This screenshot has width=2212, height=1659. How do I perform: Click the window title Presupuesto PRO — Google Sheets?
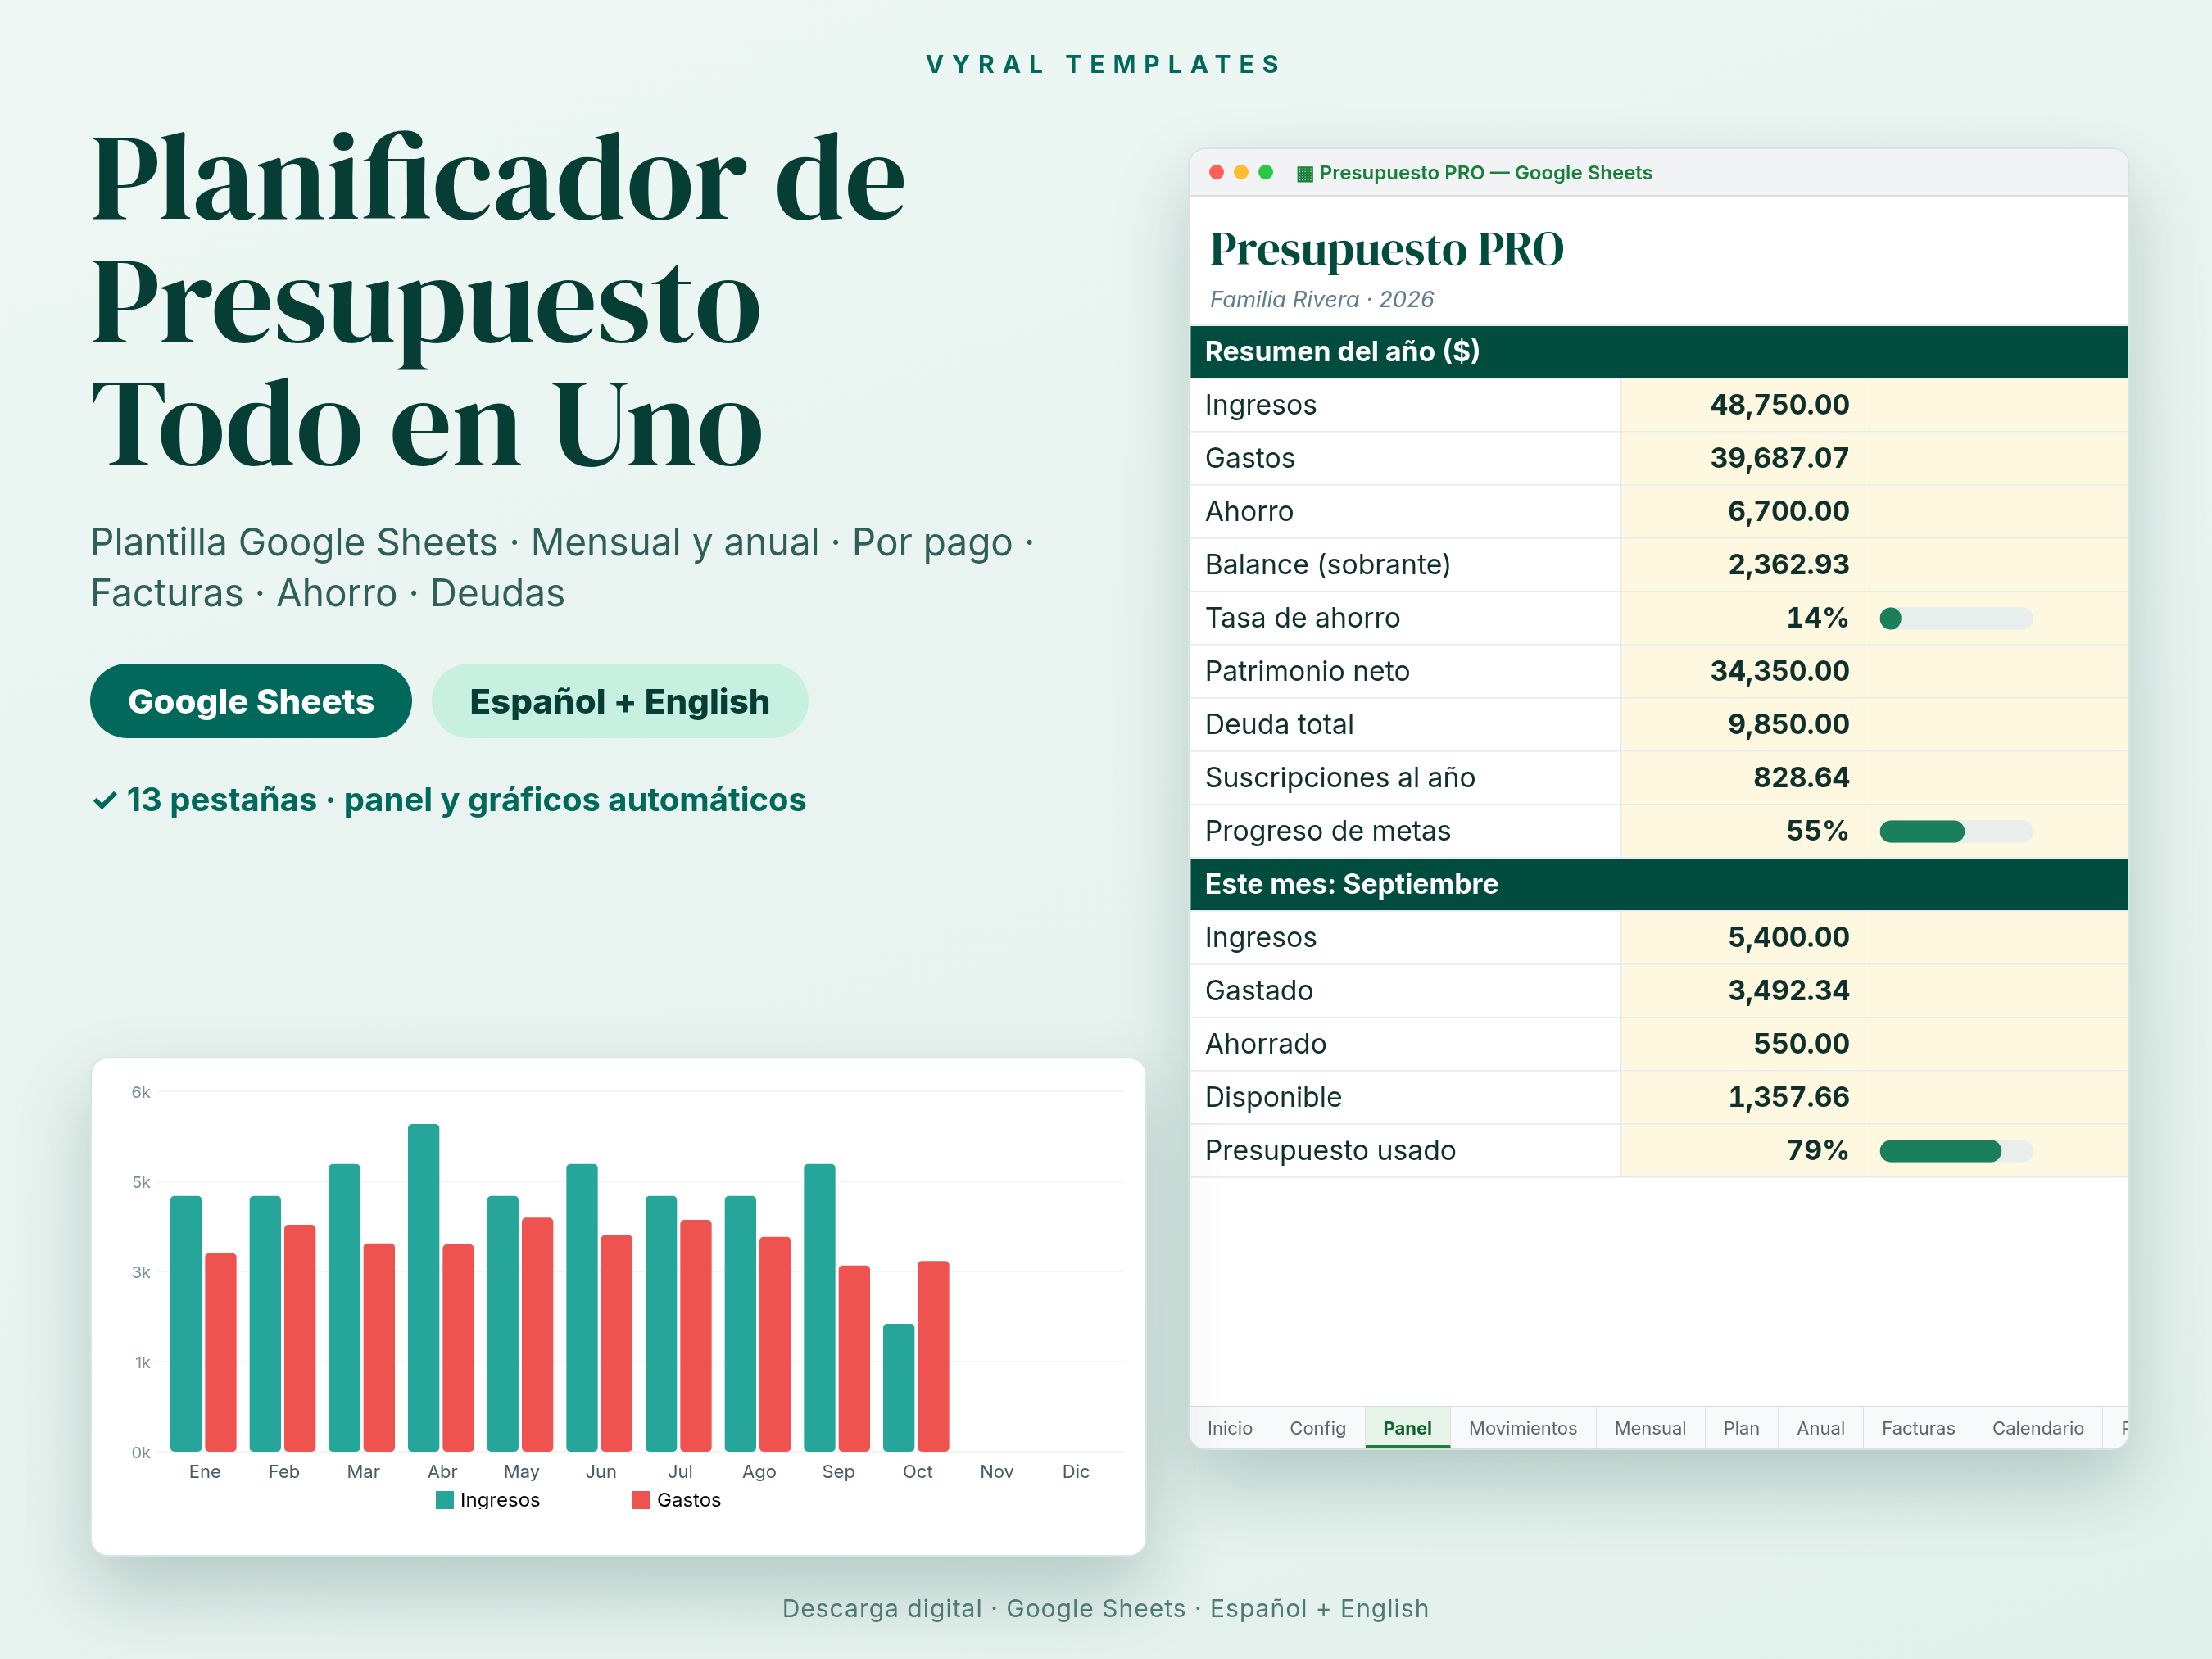coord(1485,173)
